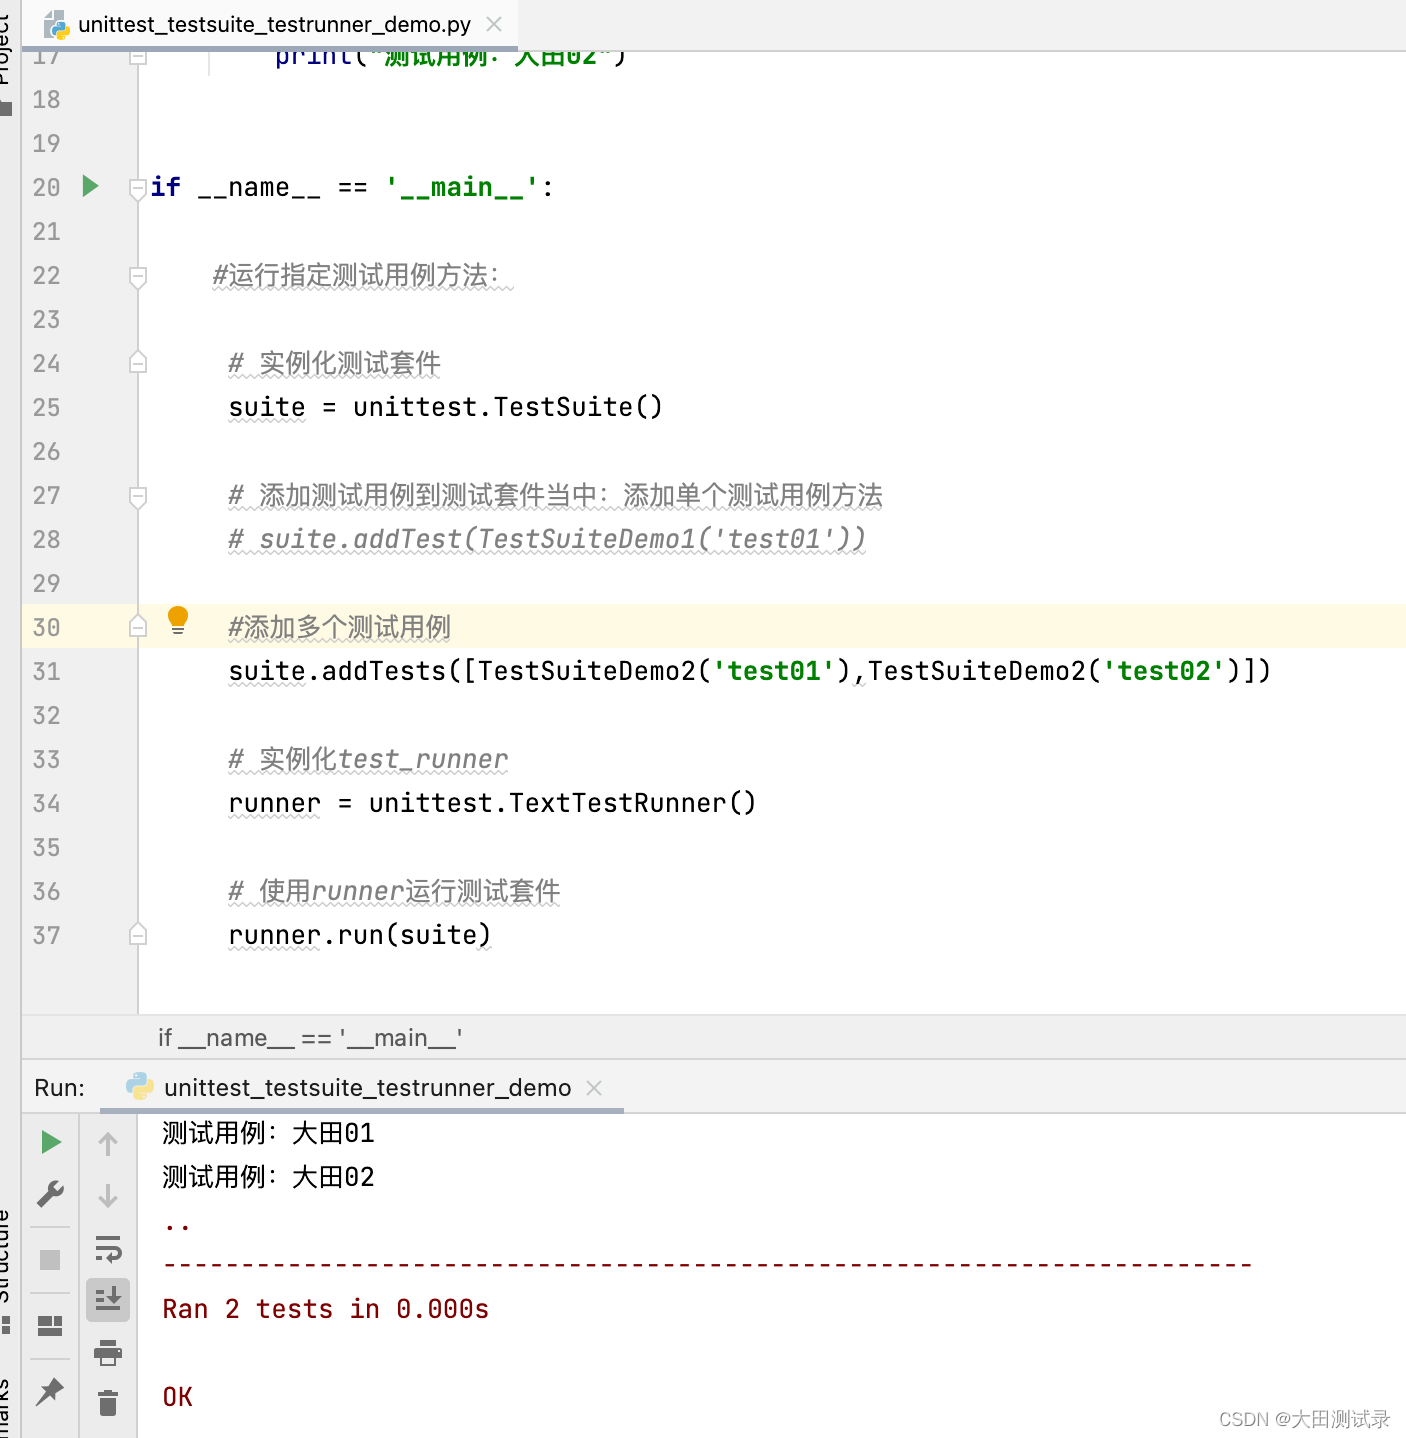The width and height of the screenshot is (1406, 1438).
Task: Toggle soft-wrap in the console output
Action: tap(108, 1249)
